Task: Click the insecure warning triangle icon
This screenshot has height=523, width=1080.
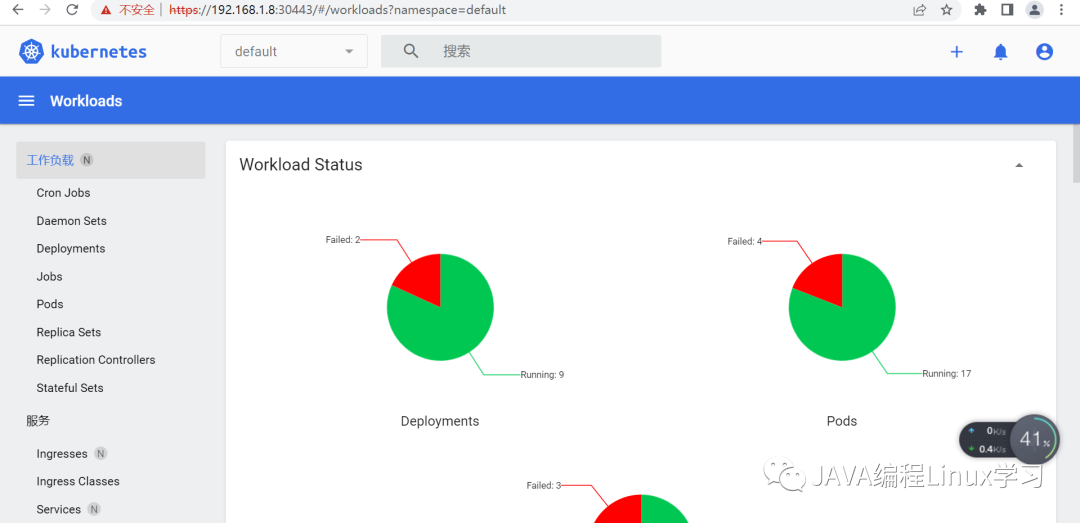Action: 105,10
